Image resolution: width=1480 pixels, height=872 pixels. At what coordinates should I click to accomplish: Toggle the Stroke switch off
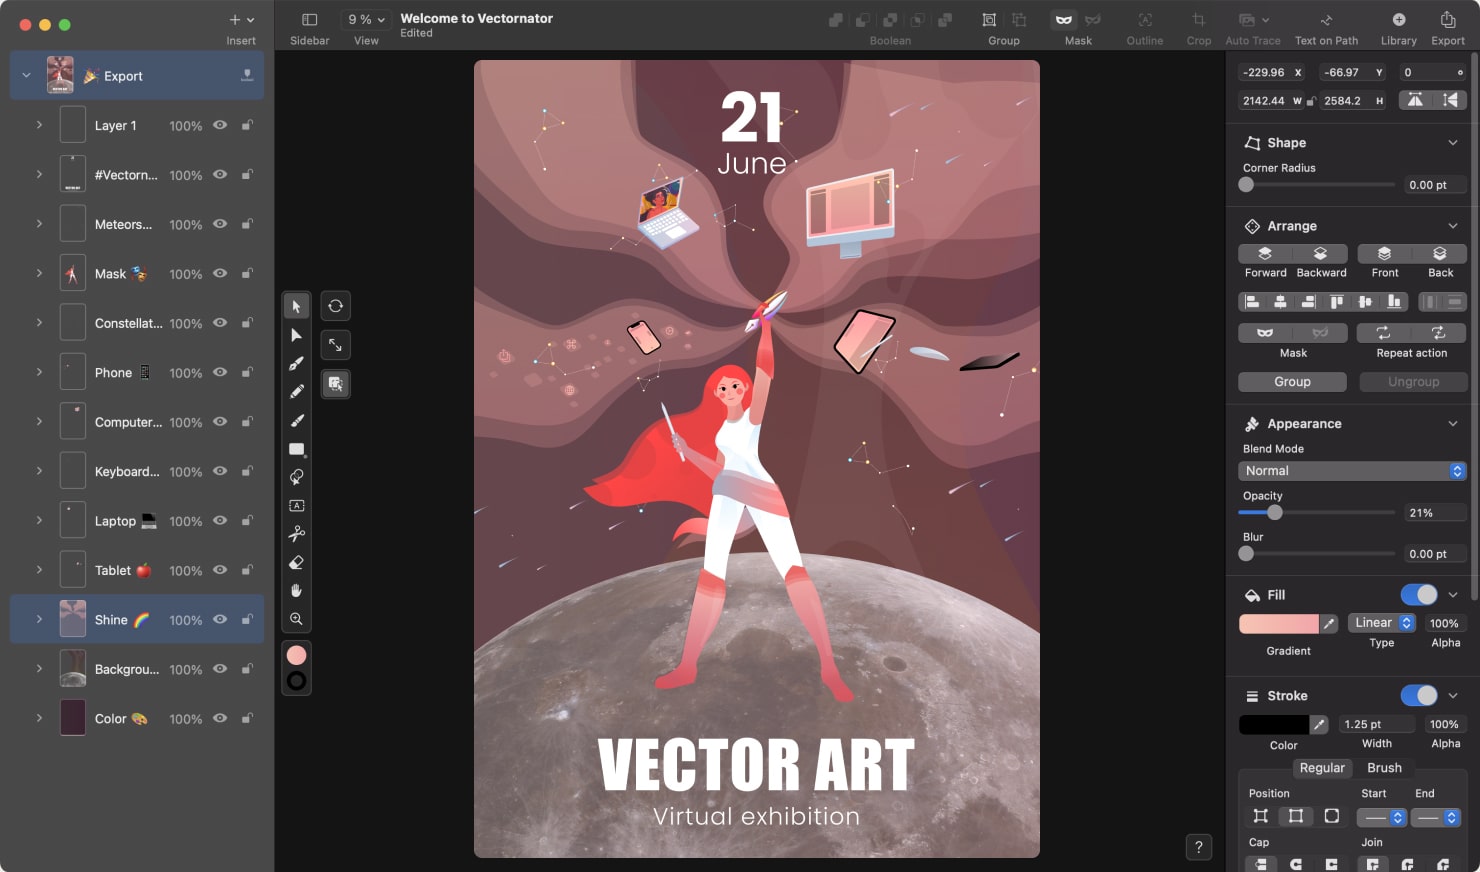1419,695
